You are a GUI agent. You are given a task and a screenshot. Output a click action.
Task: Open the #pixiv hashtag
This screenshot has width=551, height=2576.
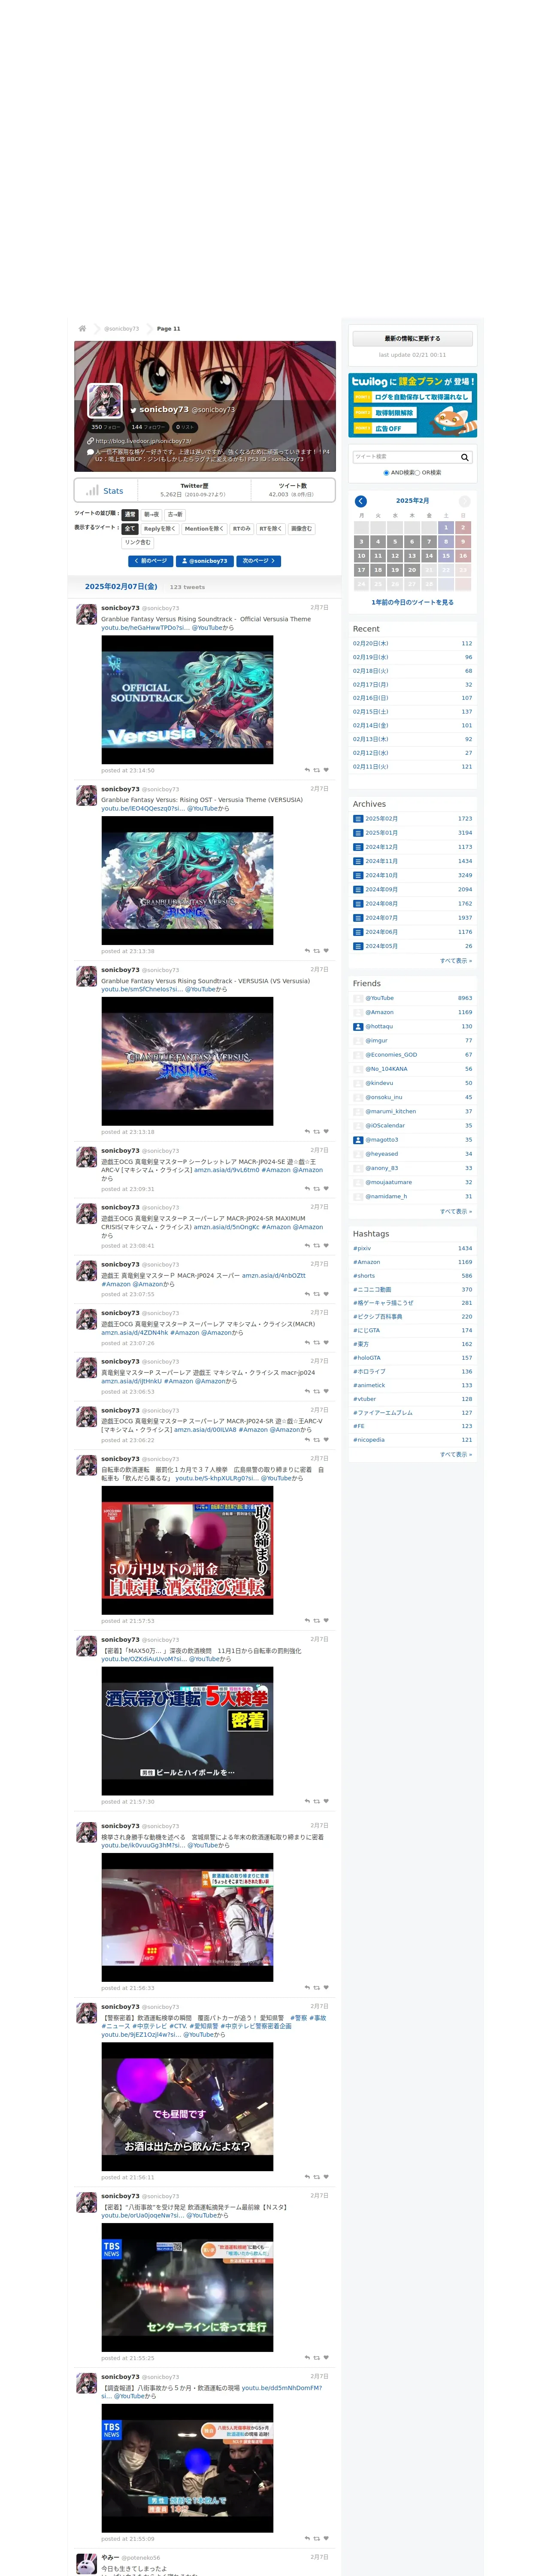[x=362, y=1248]
